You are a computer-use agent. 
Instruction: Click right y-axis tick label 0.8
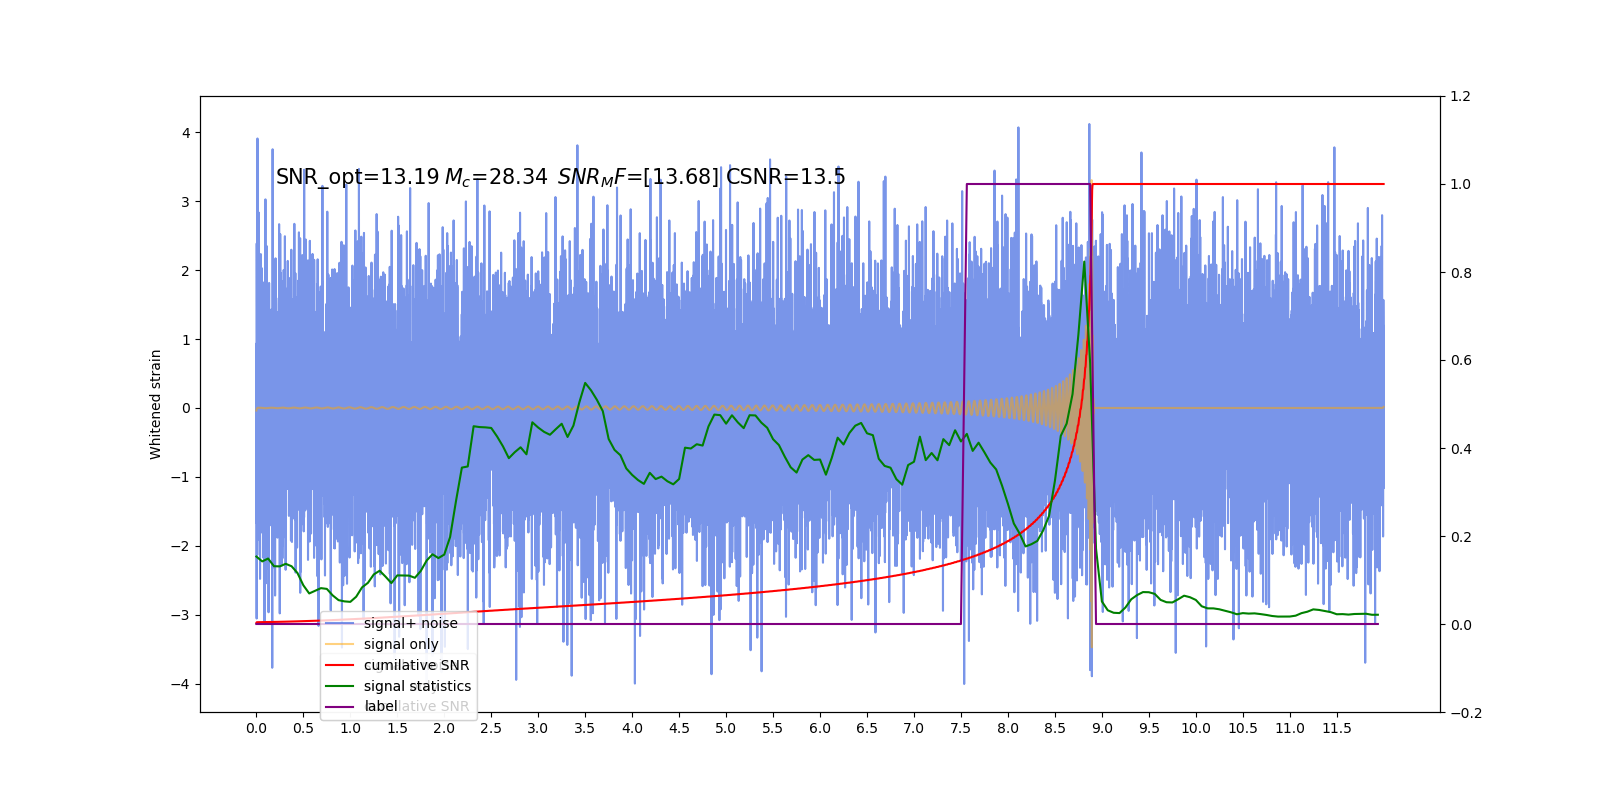pyautogui.click(x=1461, y=273)
